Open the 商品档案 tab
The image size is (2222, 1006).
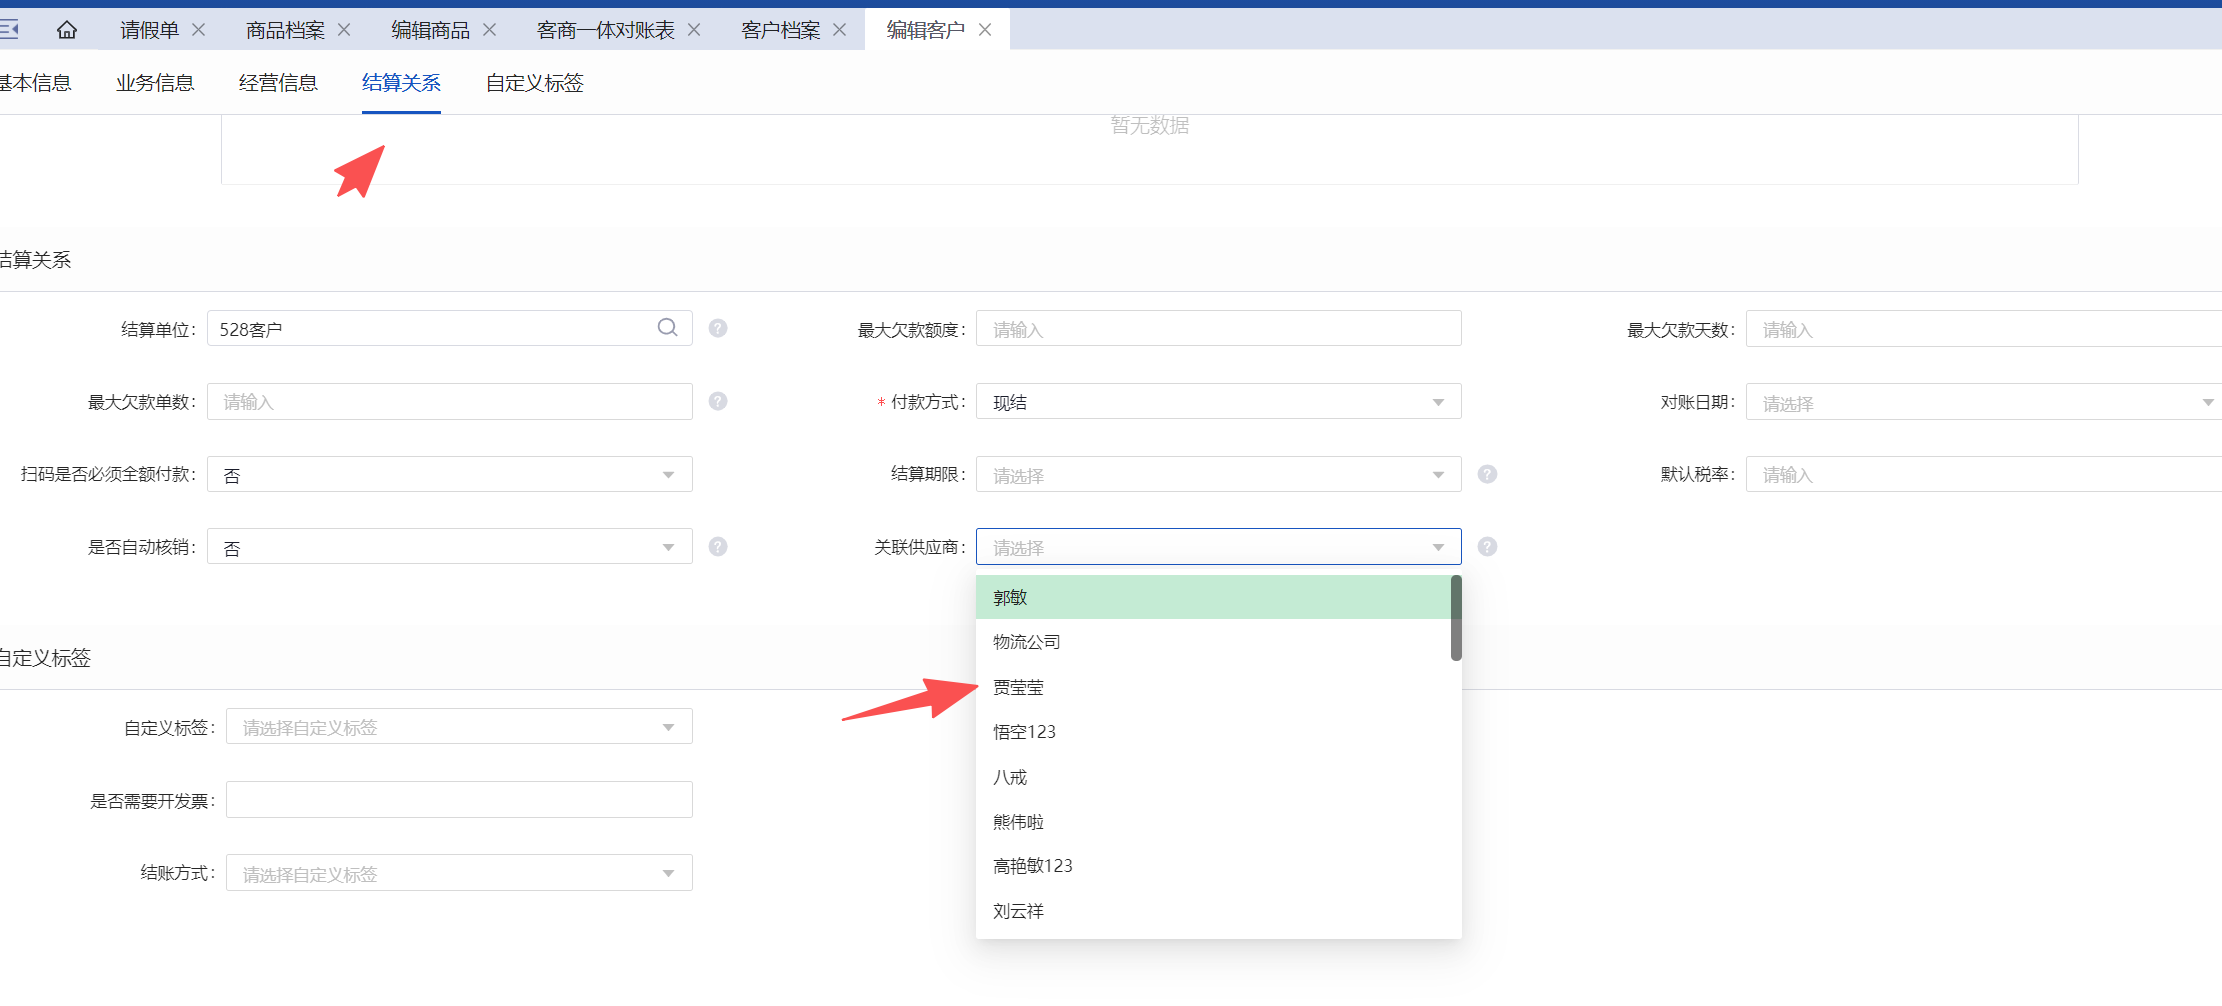285,30
